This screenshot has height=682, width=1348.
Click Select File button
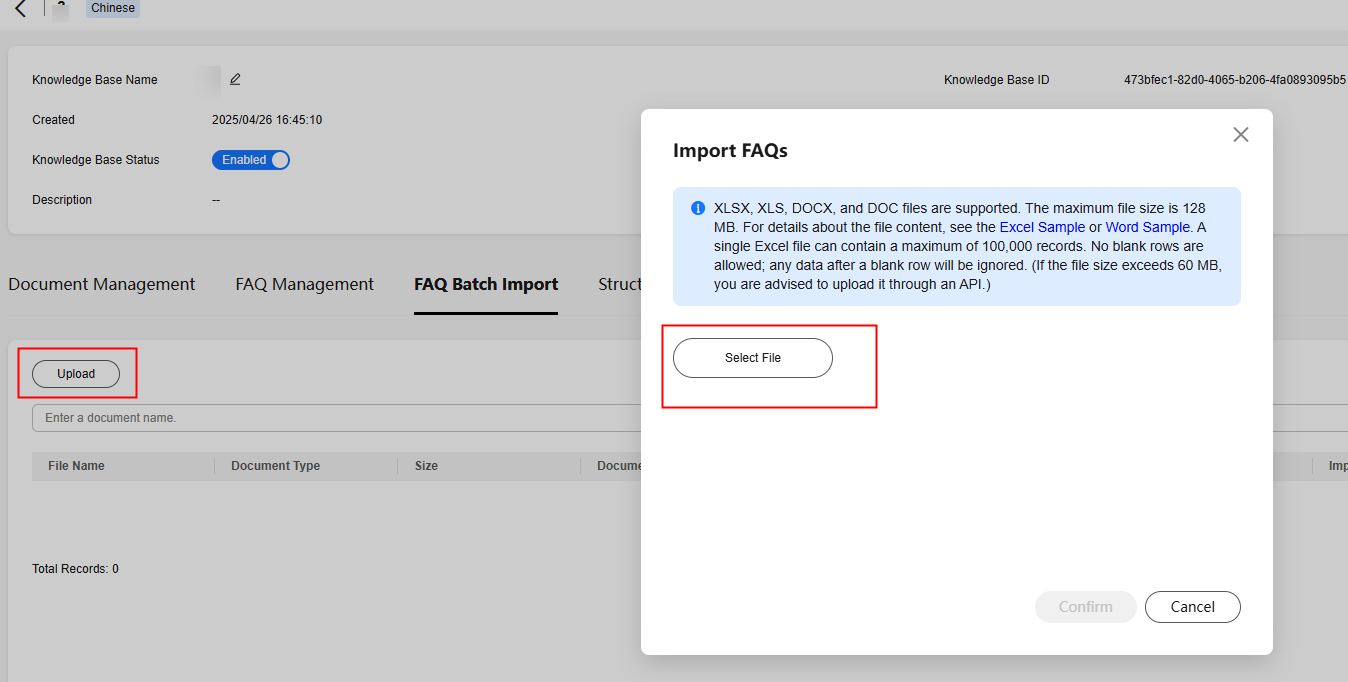[x=753, y=358]
